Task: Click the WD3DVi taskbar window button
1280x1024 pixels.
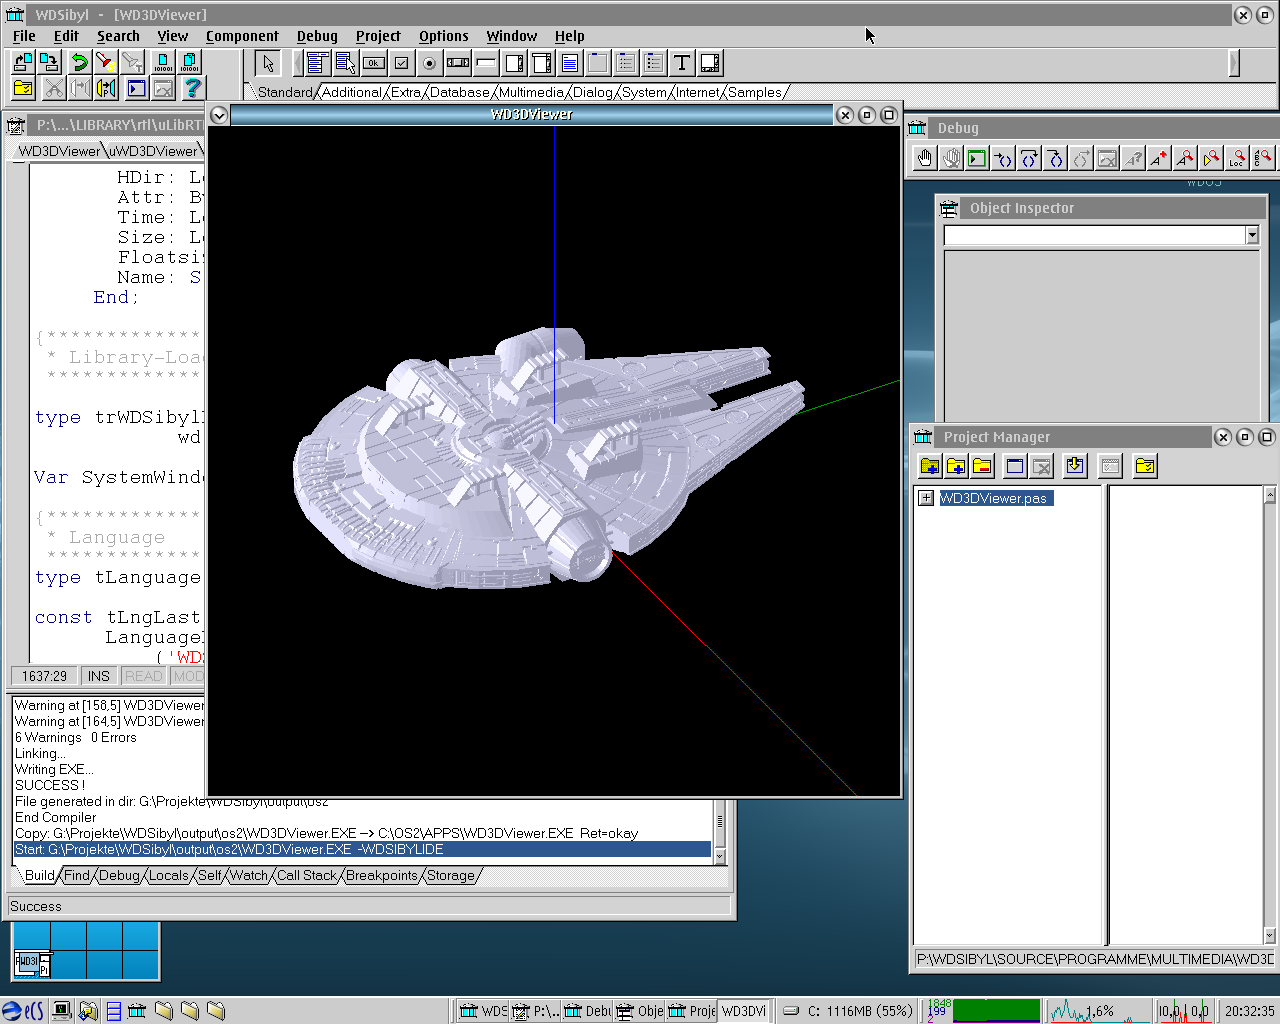Action: coord(743,1011)
